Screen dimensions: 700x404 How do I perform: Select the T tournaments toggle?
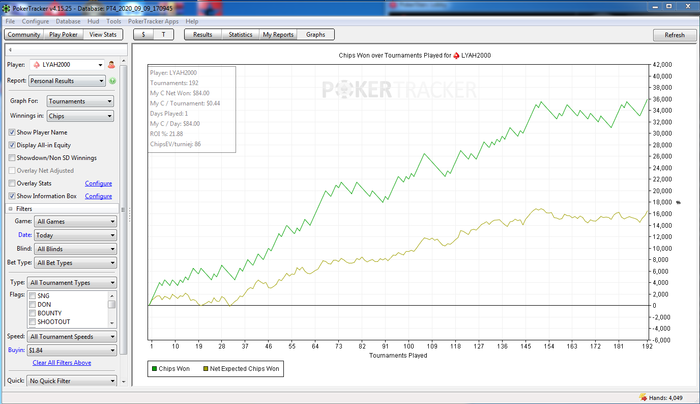tap(163, 34)
